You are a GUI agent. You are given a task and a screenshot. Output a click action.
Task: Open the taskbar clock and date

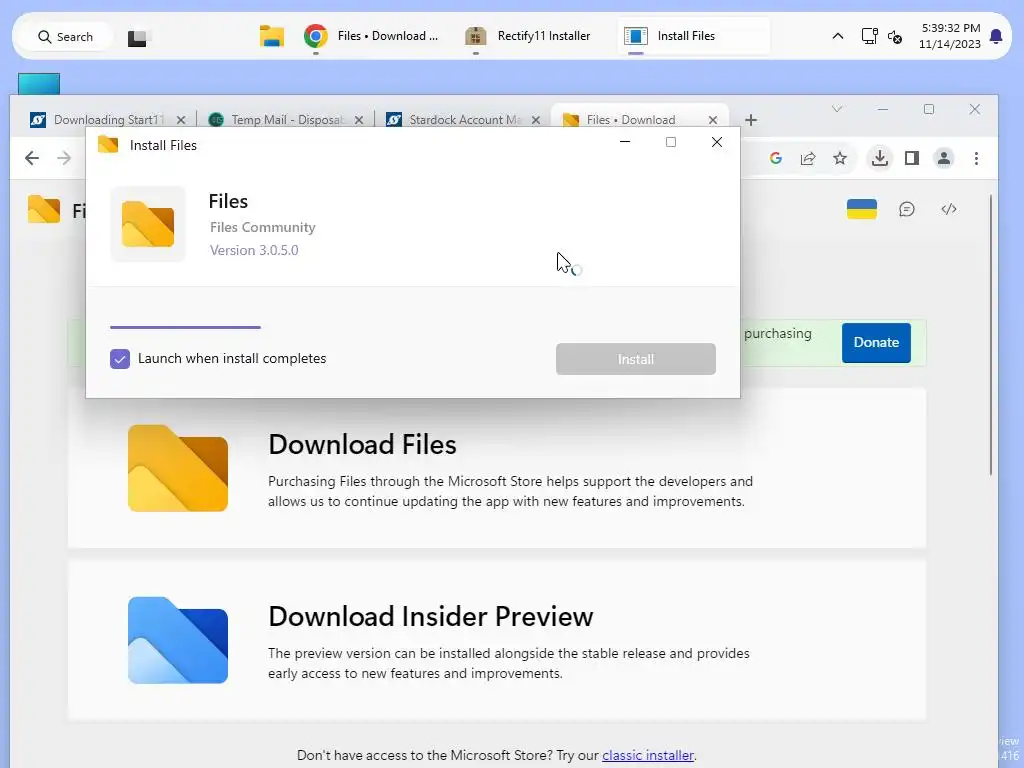pyautogui.click(x=950, y=36)
